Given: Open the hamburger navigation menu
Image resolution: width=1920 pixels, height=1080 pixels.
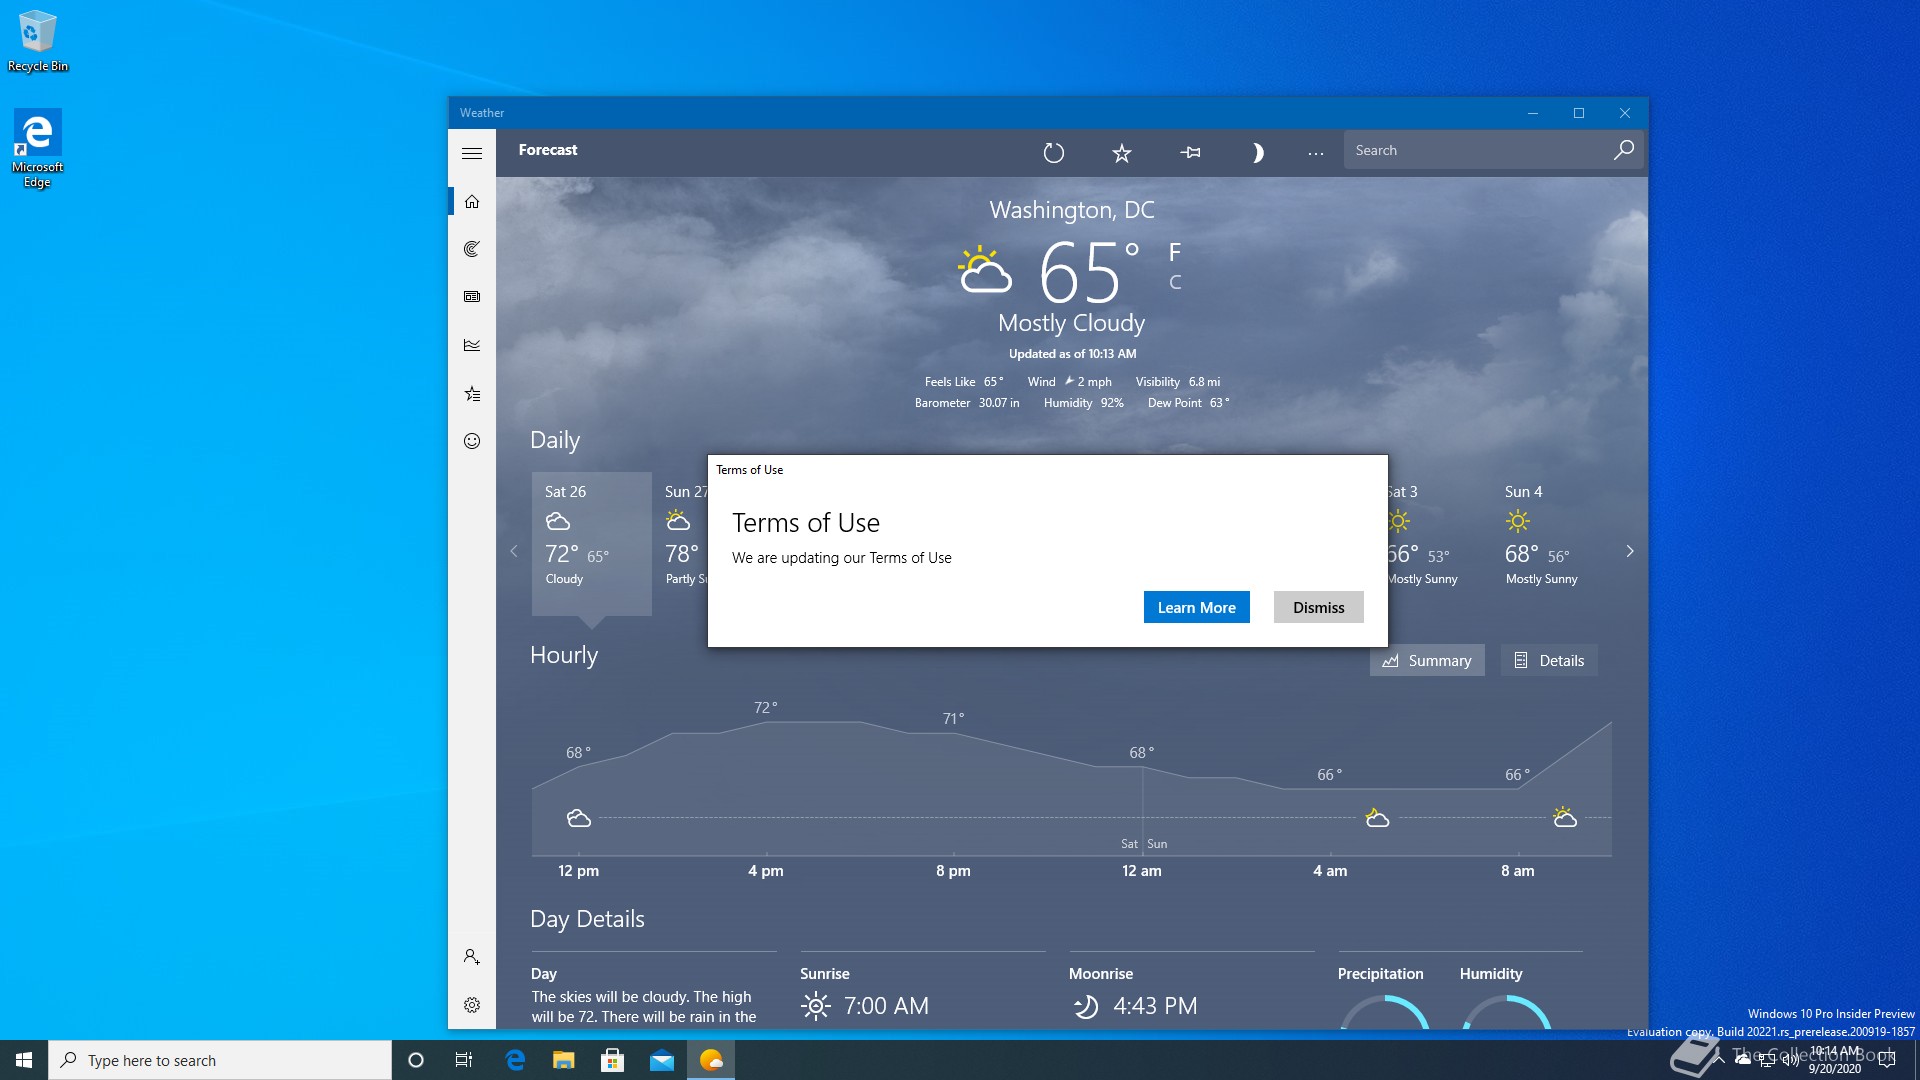Looking at the screenshot, I should 472,153.
